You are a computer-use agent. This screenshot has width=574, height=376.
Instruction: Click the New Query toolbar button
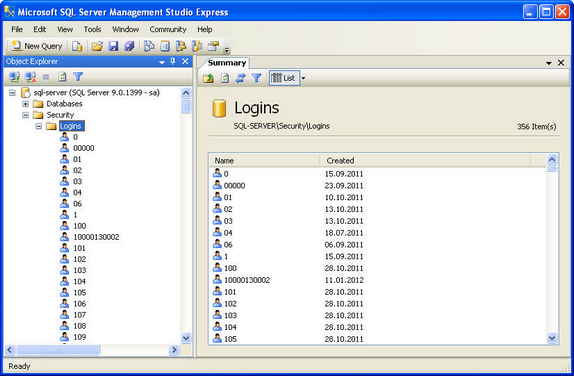(x=37, y=46)
